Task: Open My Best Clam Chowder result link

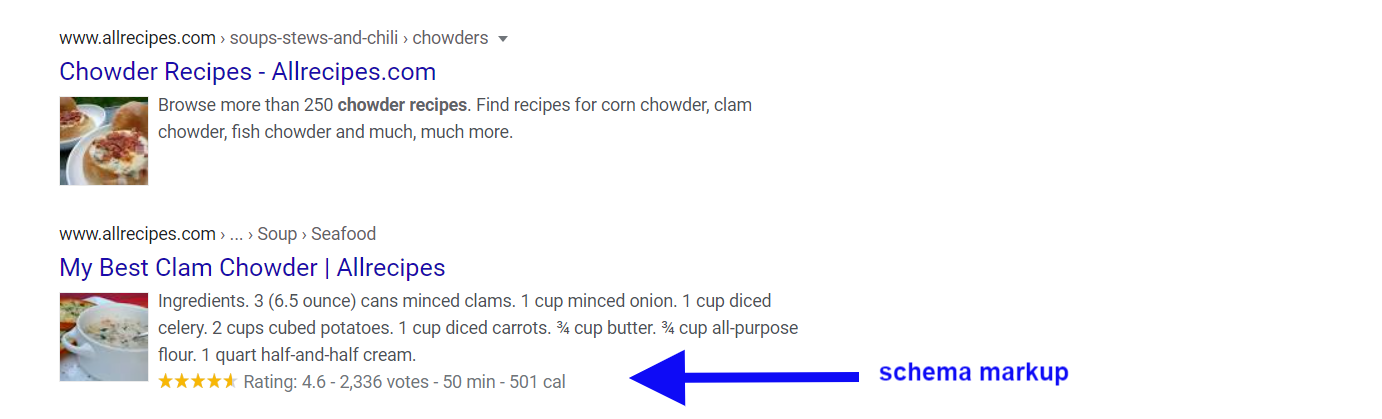Action: pyautogui.click(x=252, y=268)
